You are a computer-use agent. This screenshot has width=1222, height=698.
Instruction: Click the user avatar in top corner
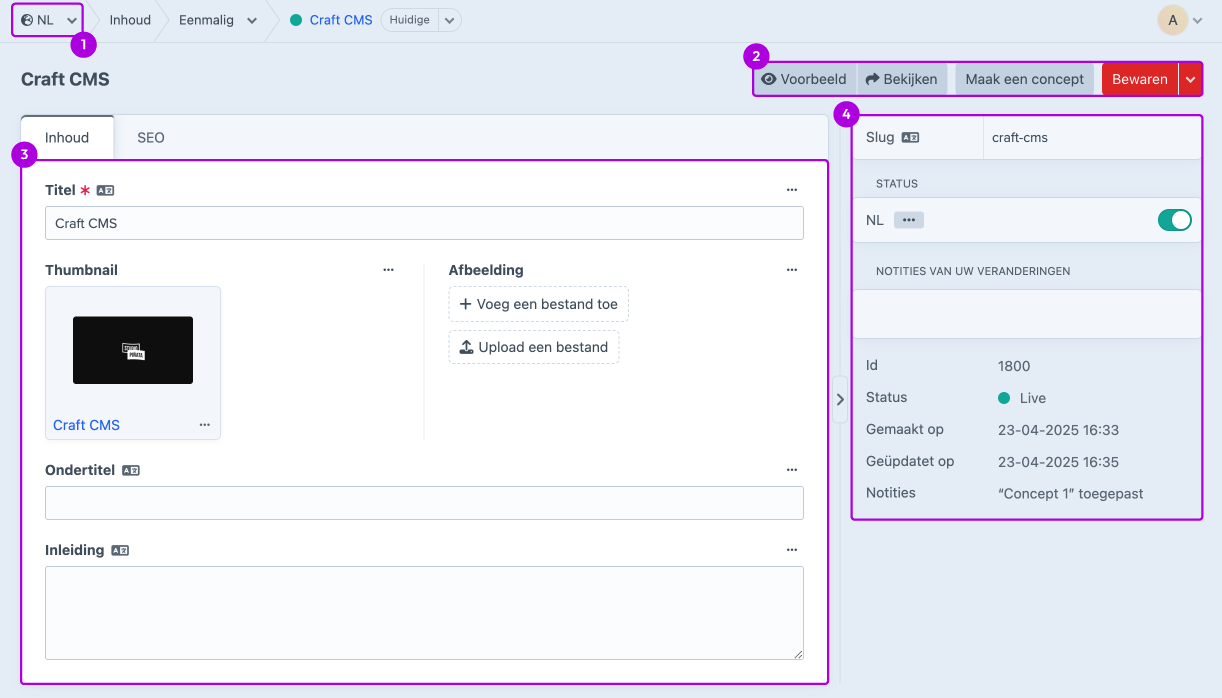click(x=1172, y=20)
